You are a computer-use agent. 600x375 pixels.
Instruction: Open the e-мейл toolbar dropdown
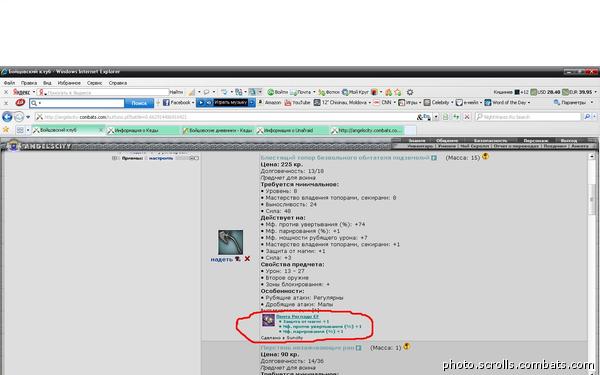(468, 103)
